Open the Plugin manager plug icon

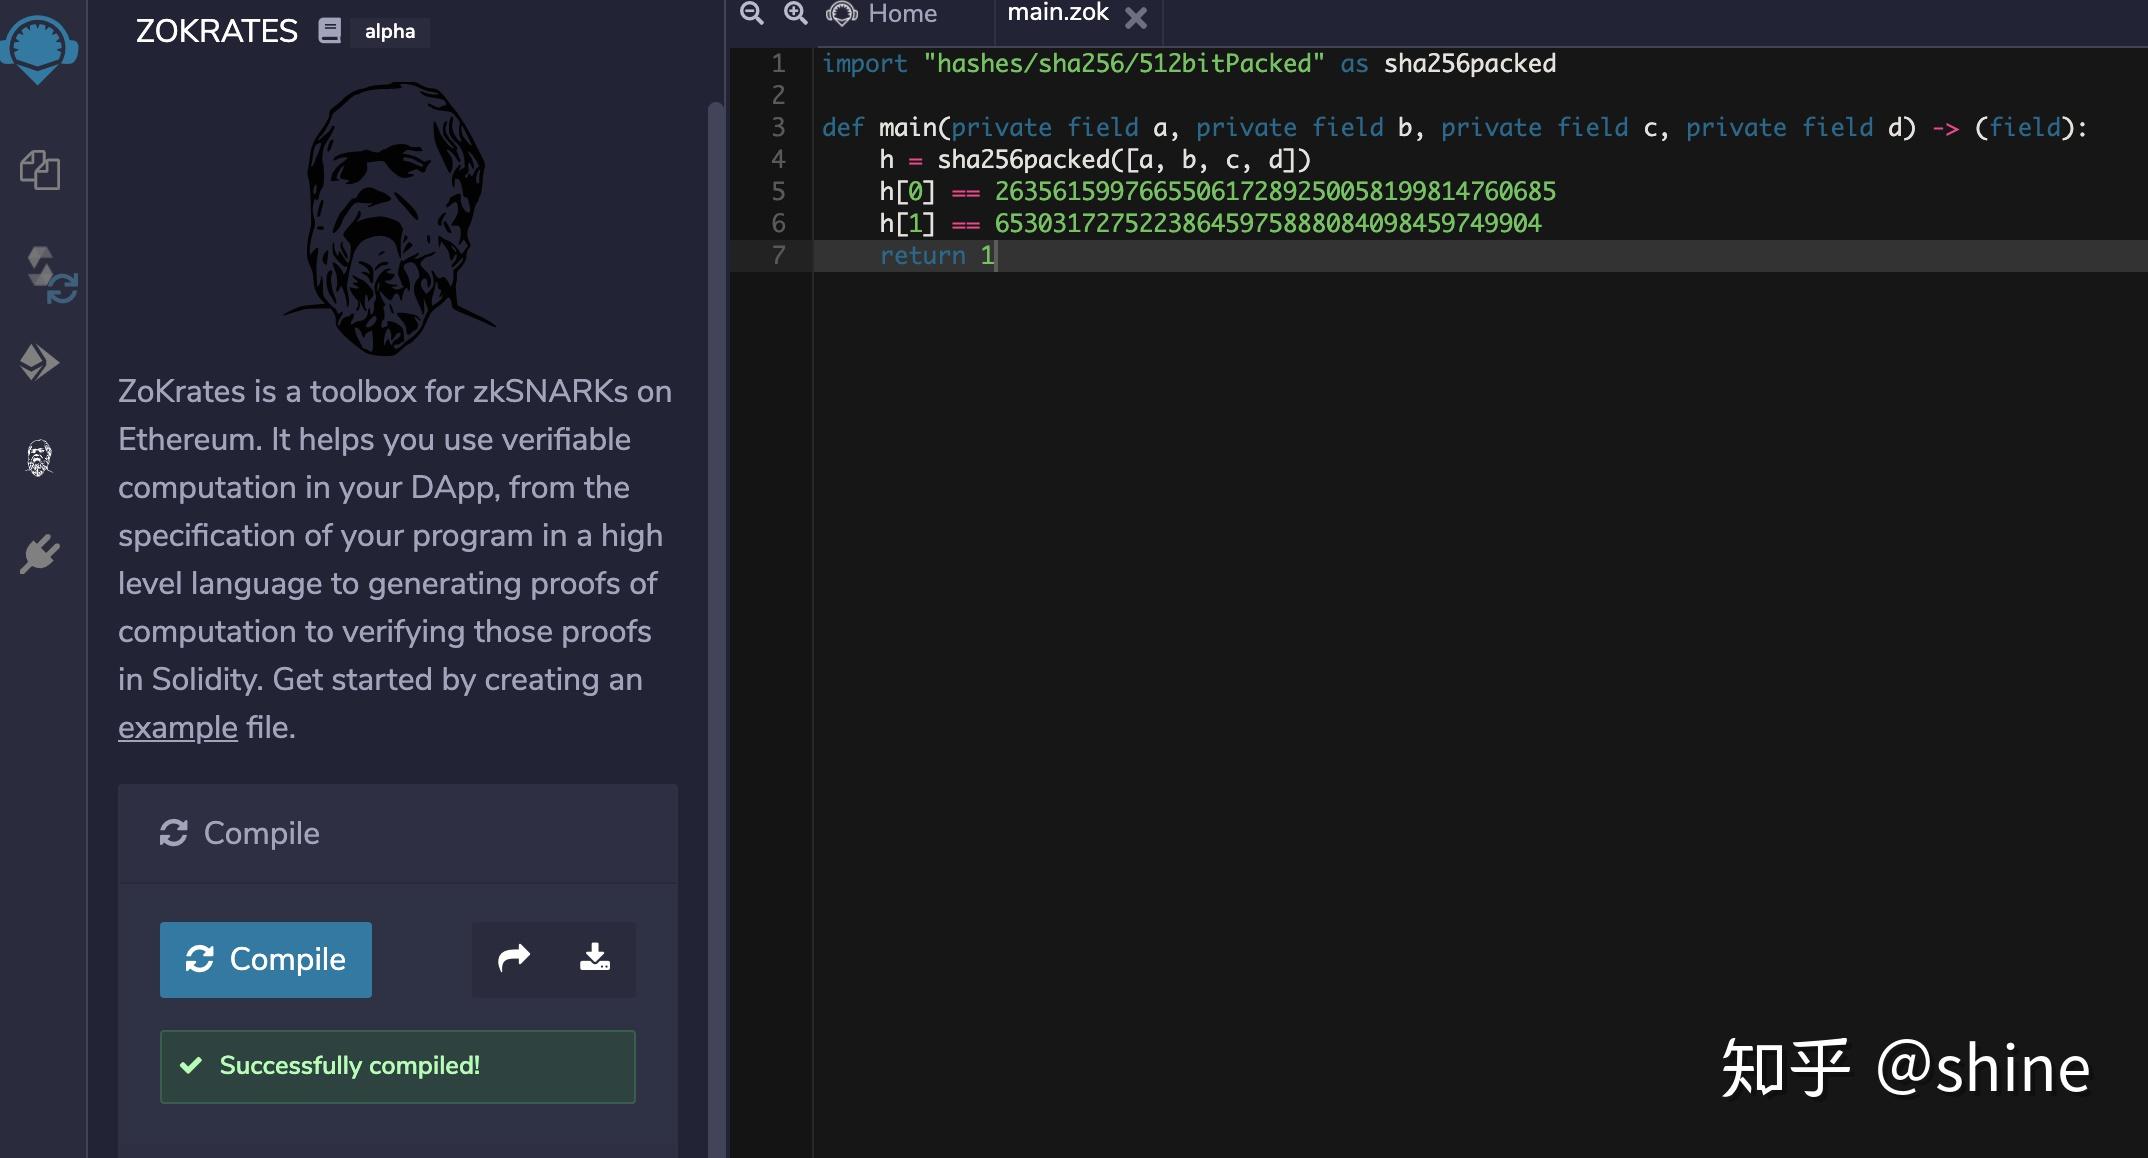click(40, 554)
